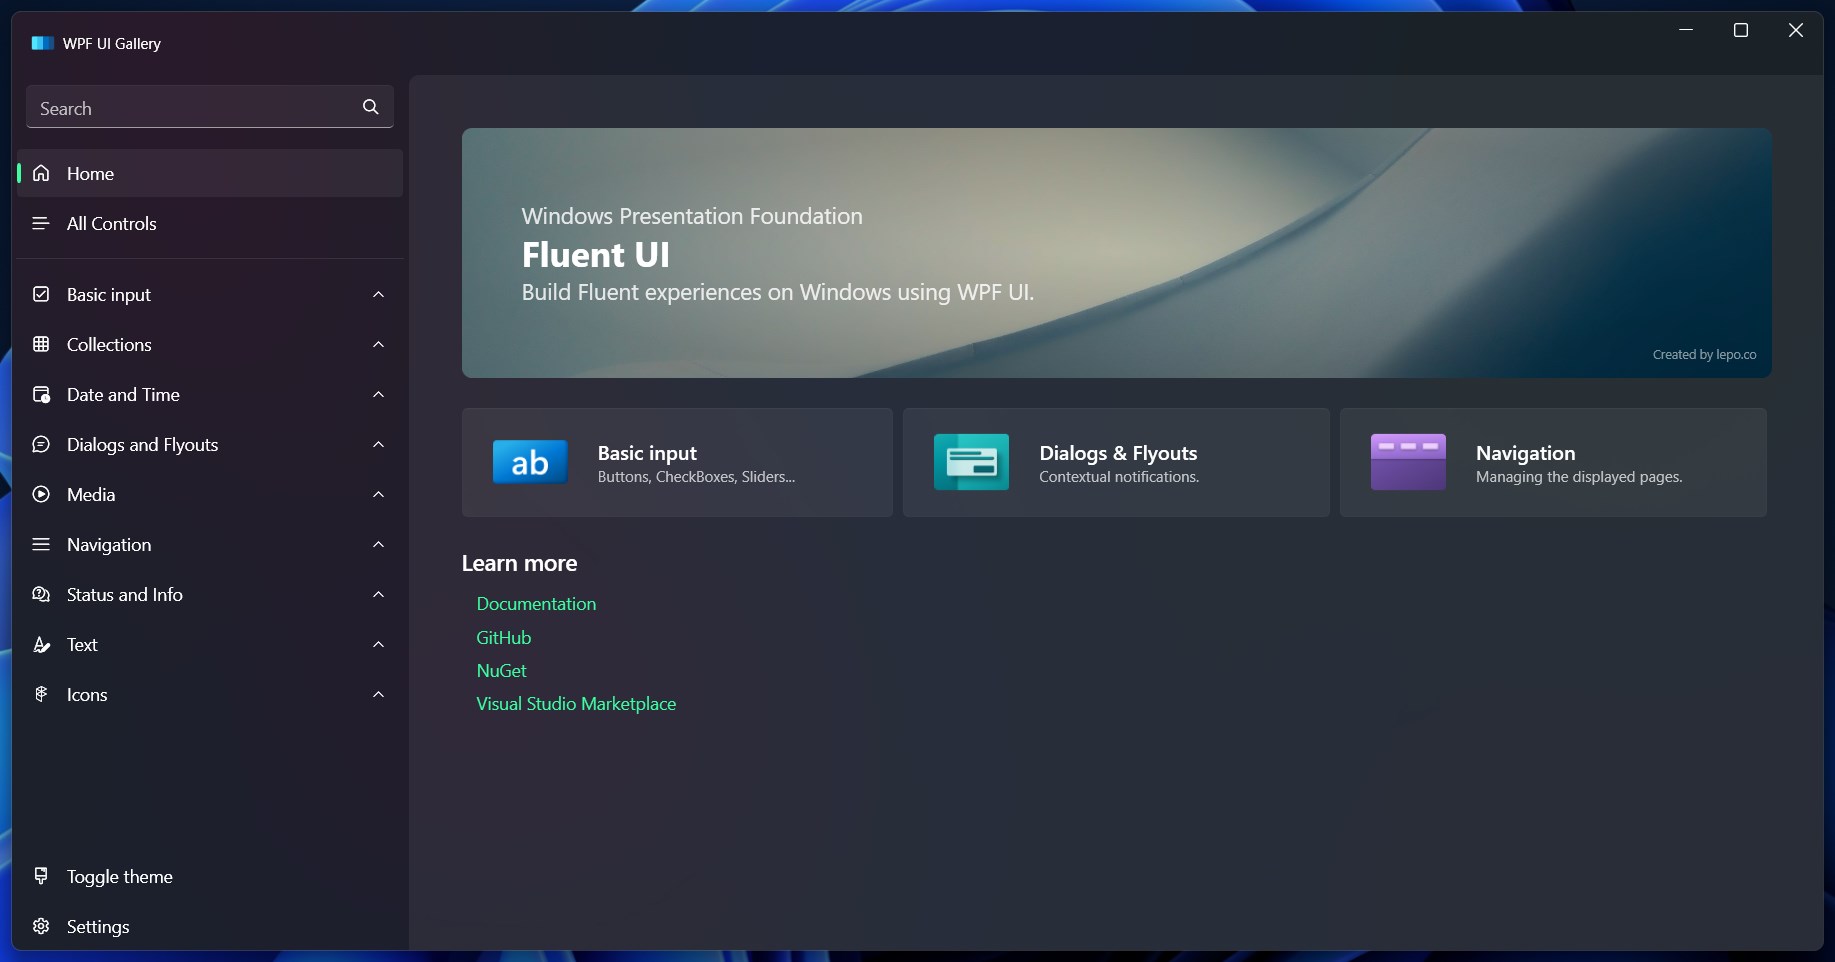Expand the Navigation section chevron
Image resolution: width=1835 pixels, height=962 pixels.
coord(378,544)
